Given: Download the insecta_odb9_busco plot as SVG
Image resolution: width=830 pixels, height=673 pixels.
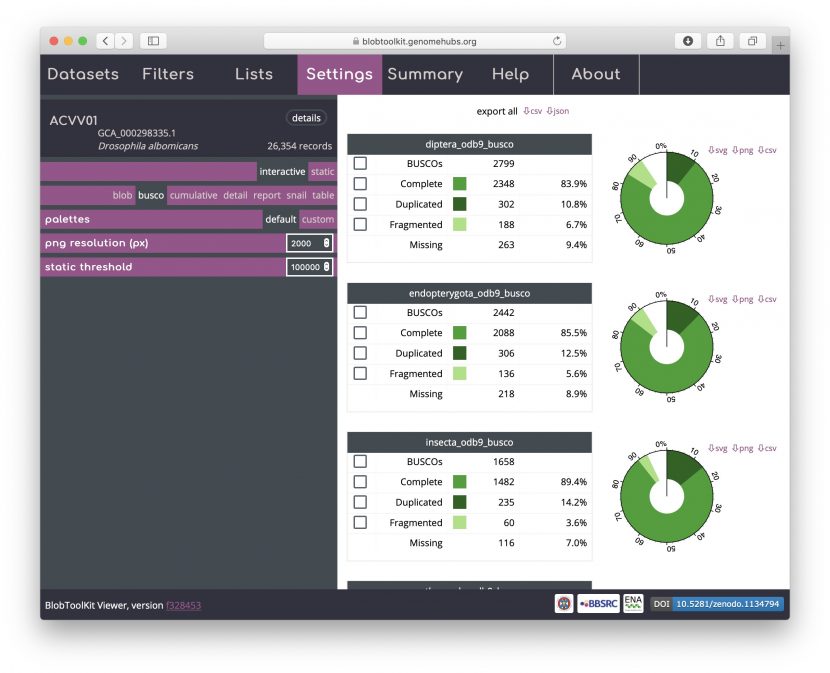Looking at the screenshot, I should (718, 448).
